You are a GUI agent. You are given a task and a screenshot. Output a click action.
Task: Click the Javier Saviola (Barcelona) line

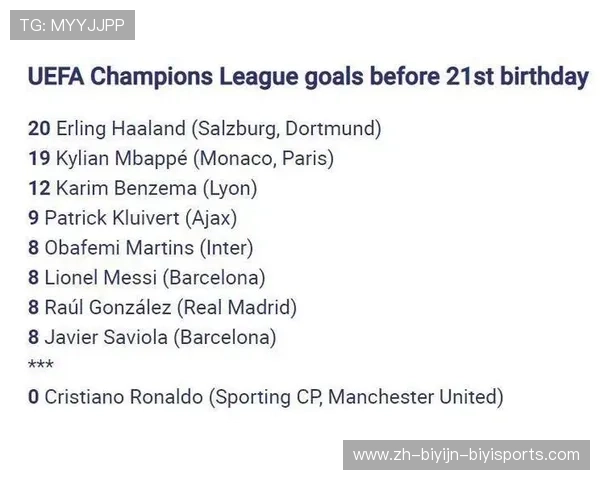(x=160, y=338)
